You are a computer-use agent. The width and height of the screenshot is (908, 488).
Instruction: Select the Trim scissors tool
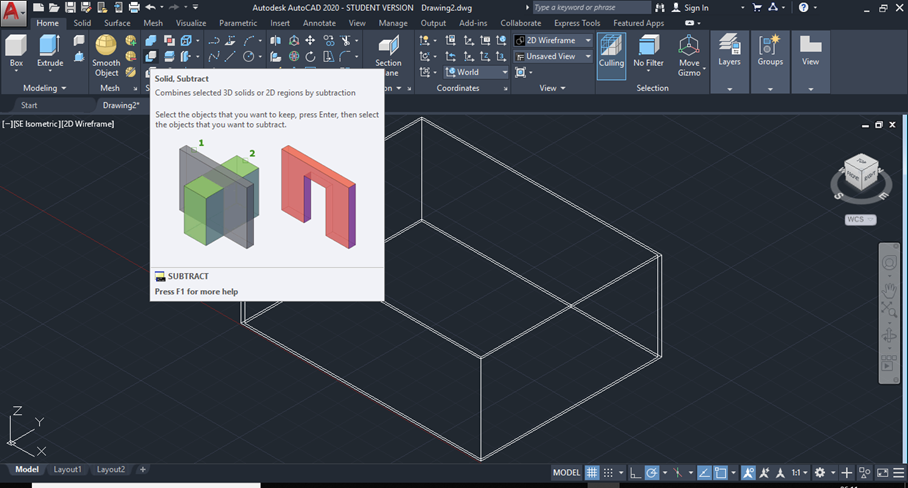click(x=346, y=41)
